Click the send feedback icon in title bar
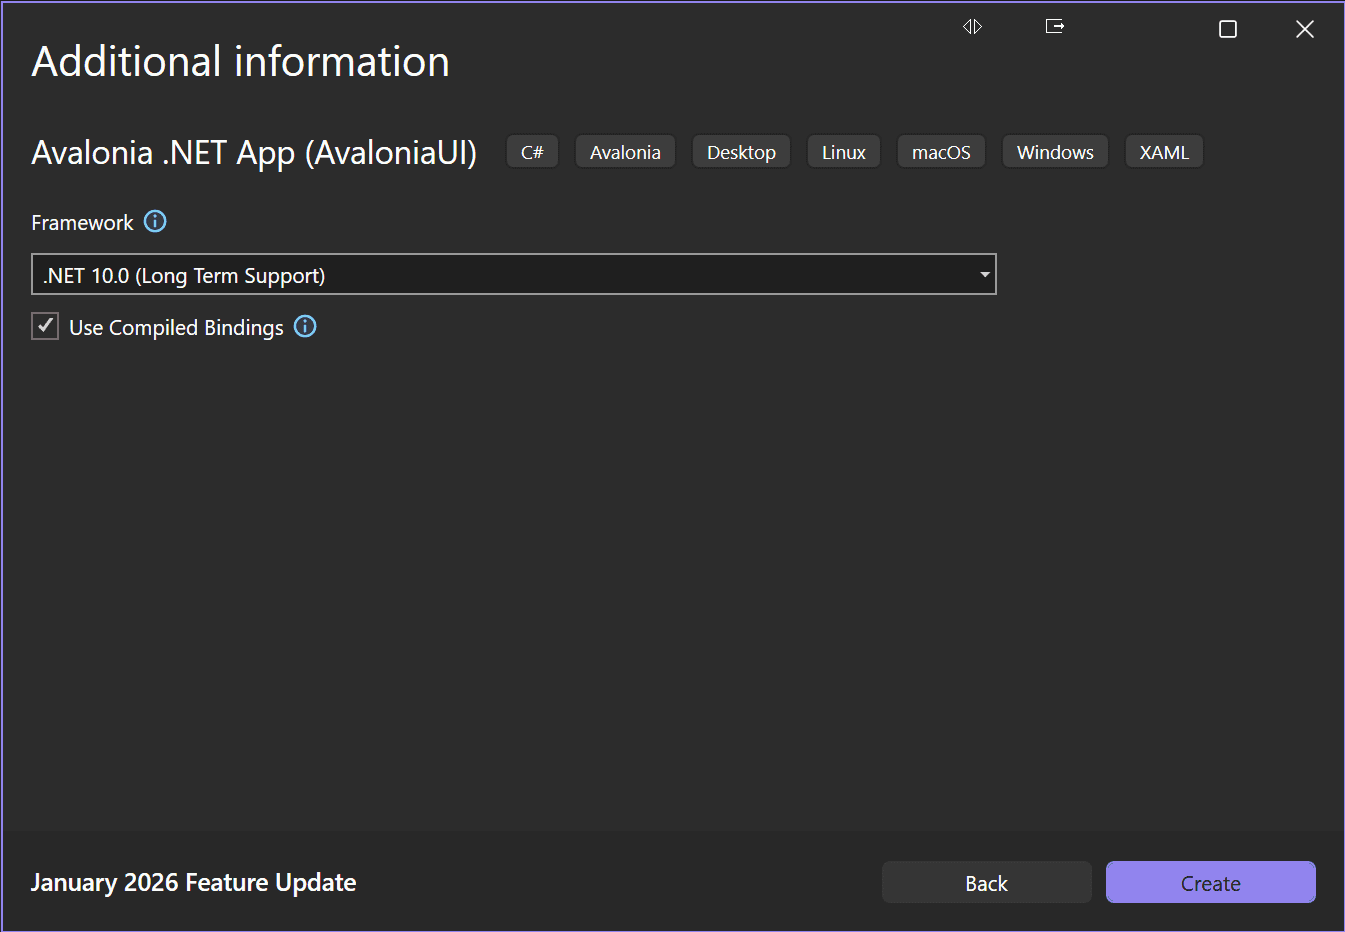Screen dimensions: 1345x932 [x=1054, y=26]
